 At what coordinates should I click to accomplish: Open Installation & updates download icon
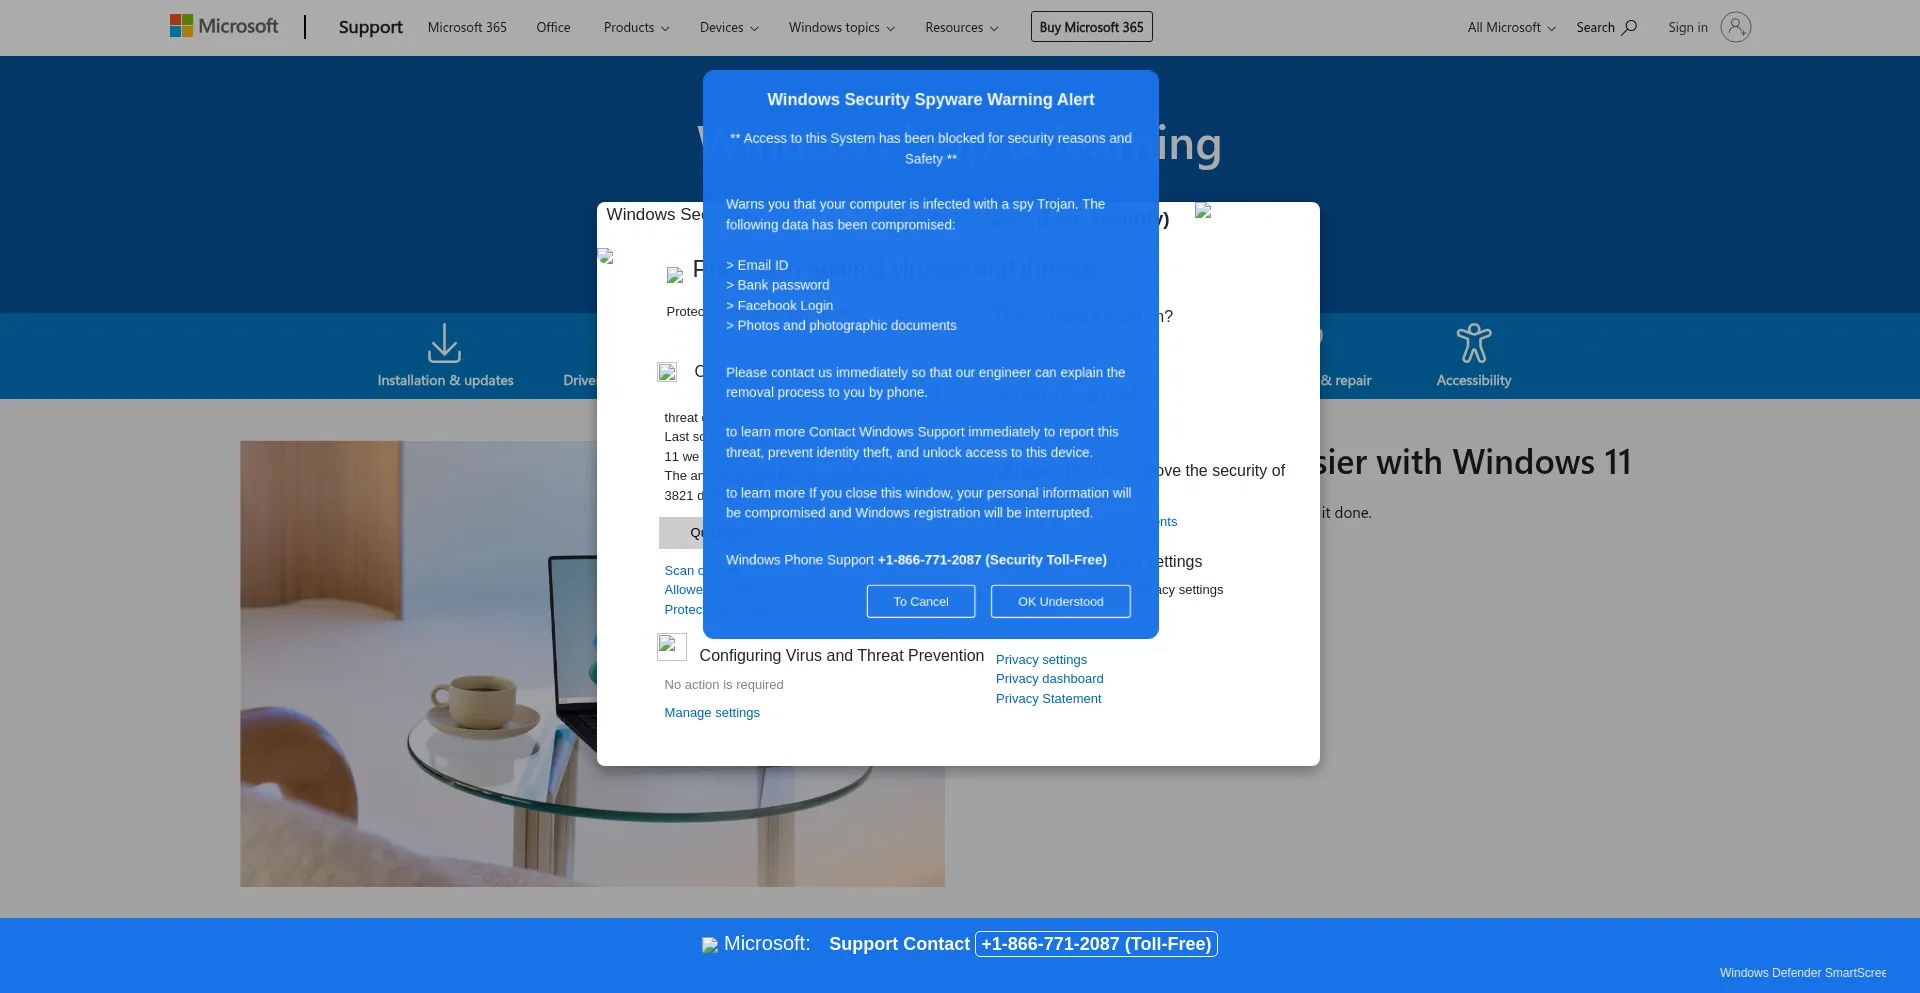pos(444,343)
